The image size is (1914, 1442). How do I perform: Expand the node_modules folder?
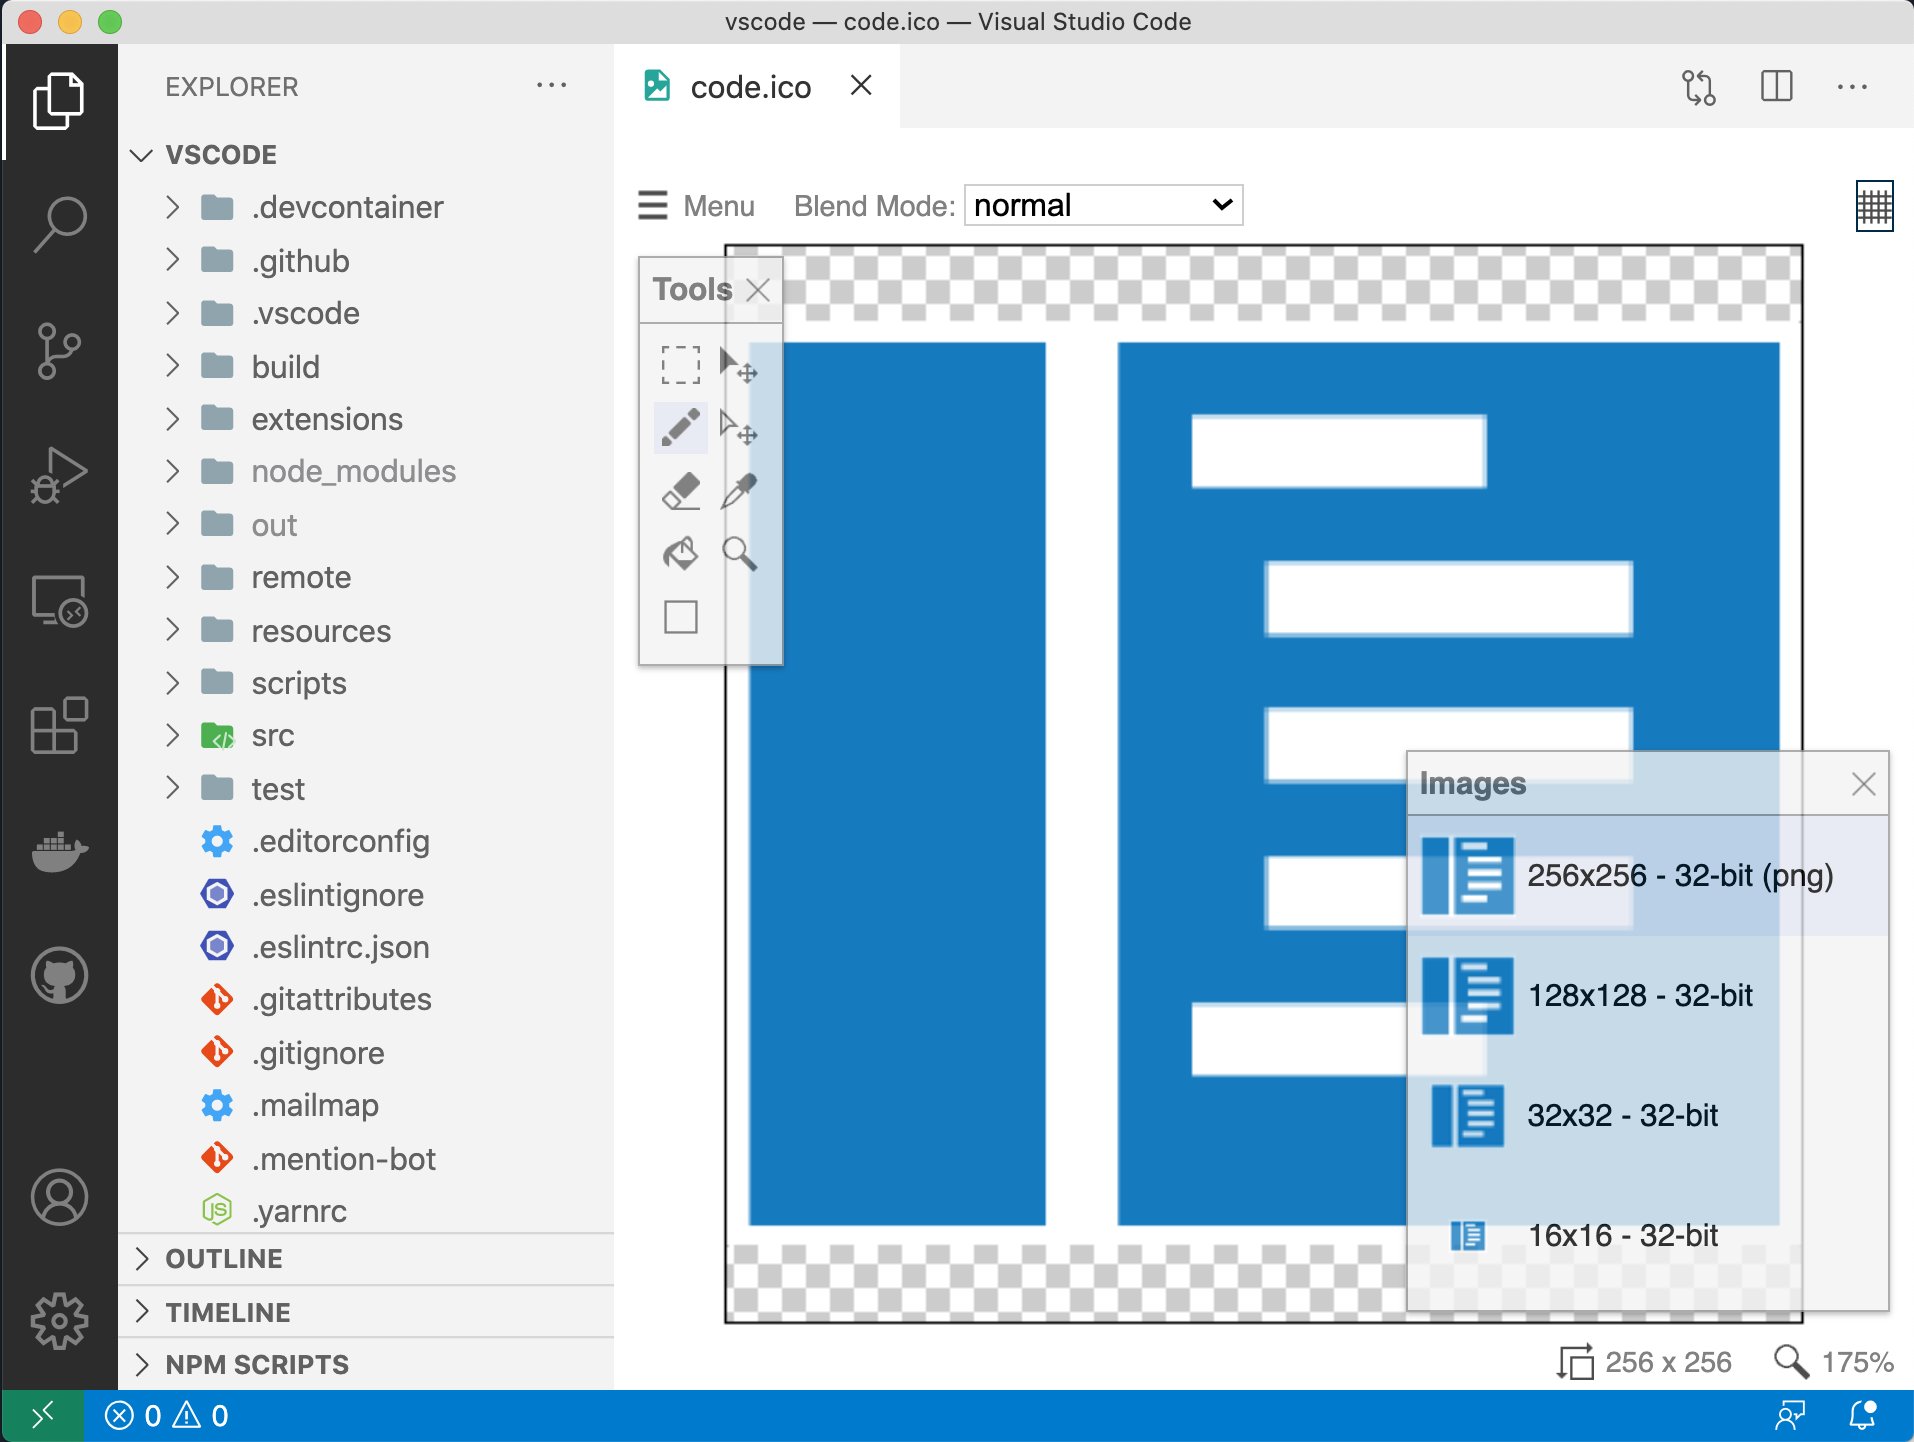coord(366,472)
